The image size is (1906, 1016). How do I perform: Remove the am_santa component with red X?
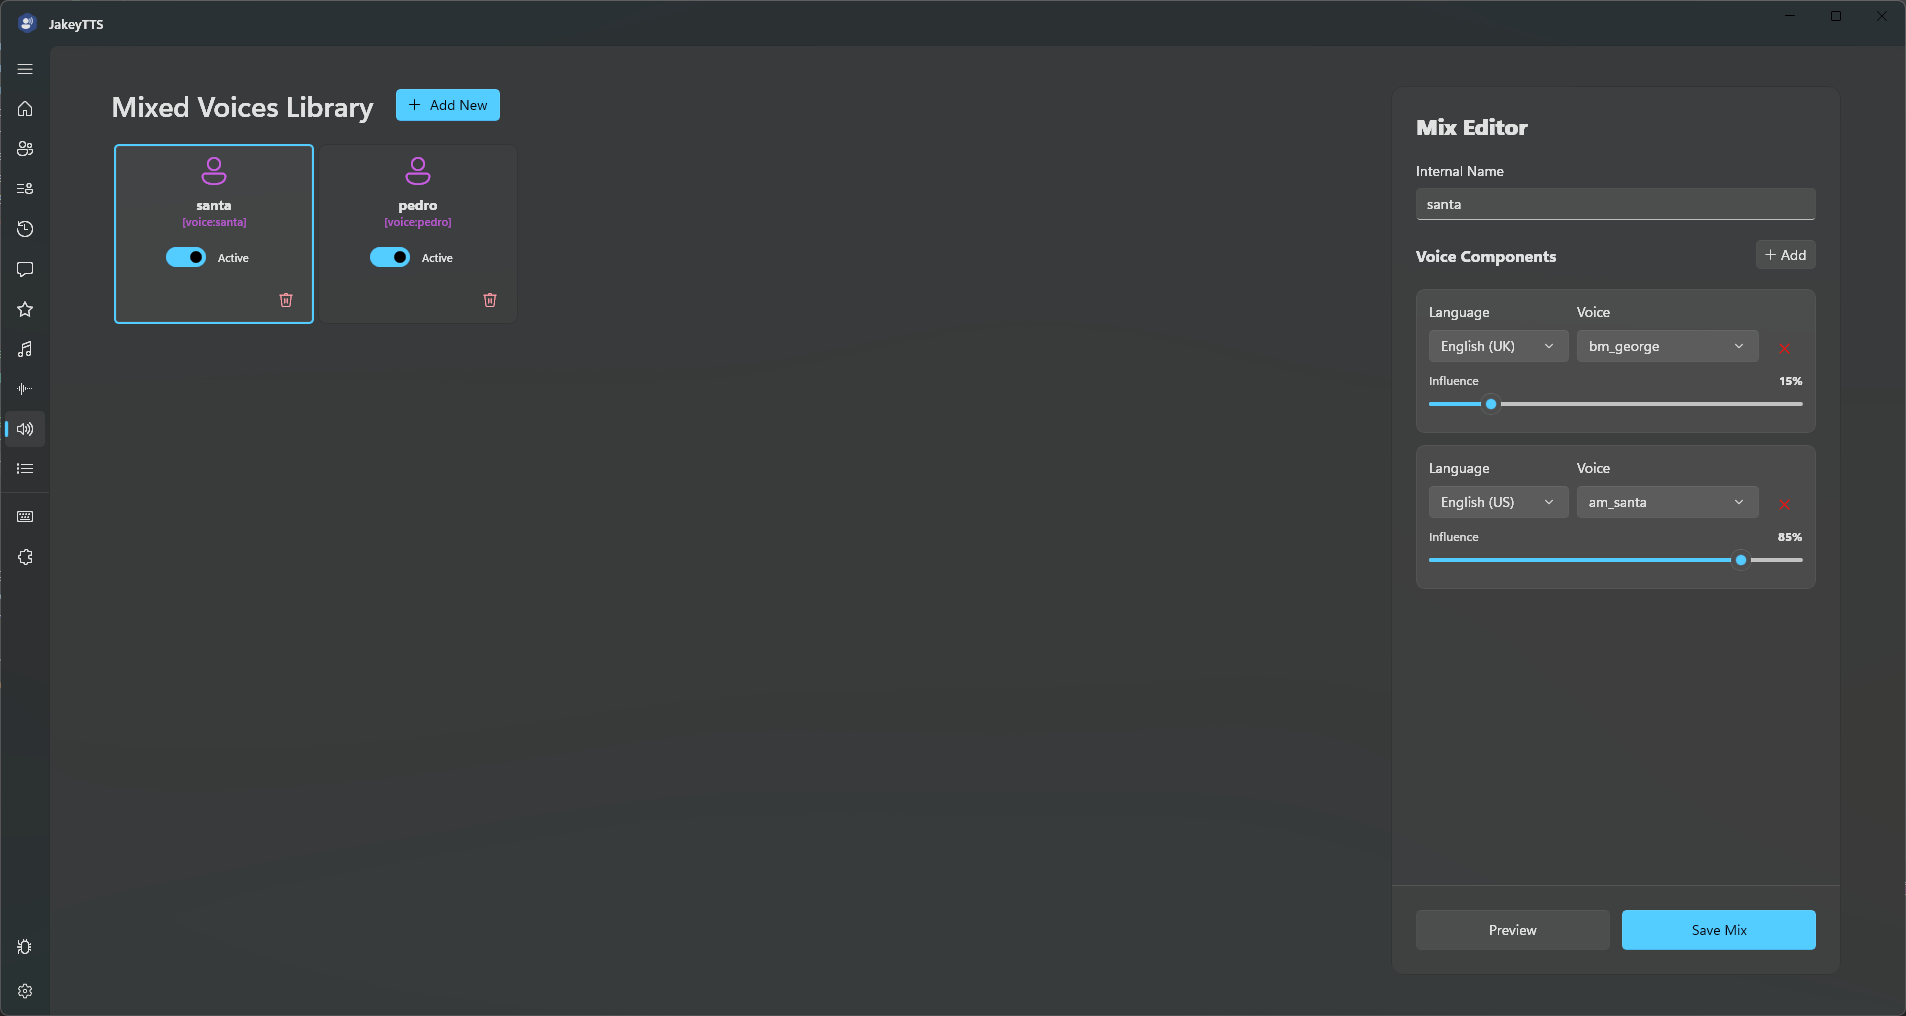click(x=1785, y=504)
